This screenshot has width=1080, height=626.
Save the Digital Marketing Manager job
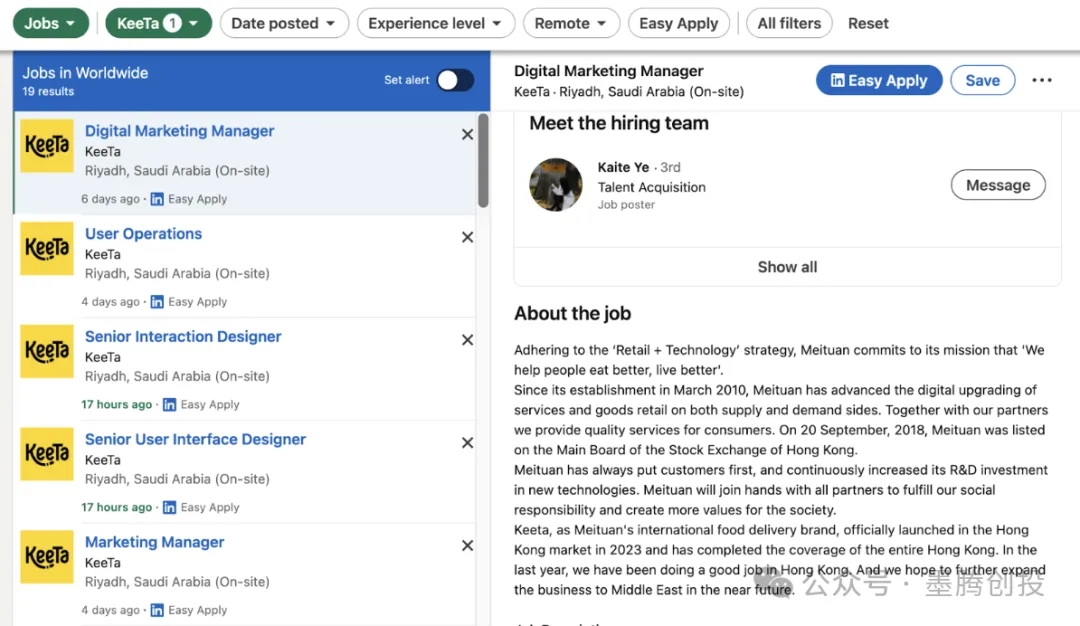click(982, 80)
